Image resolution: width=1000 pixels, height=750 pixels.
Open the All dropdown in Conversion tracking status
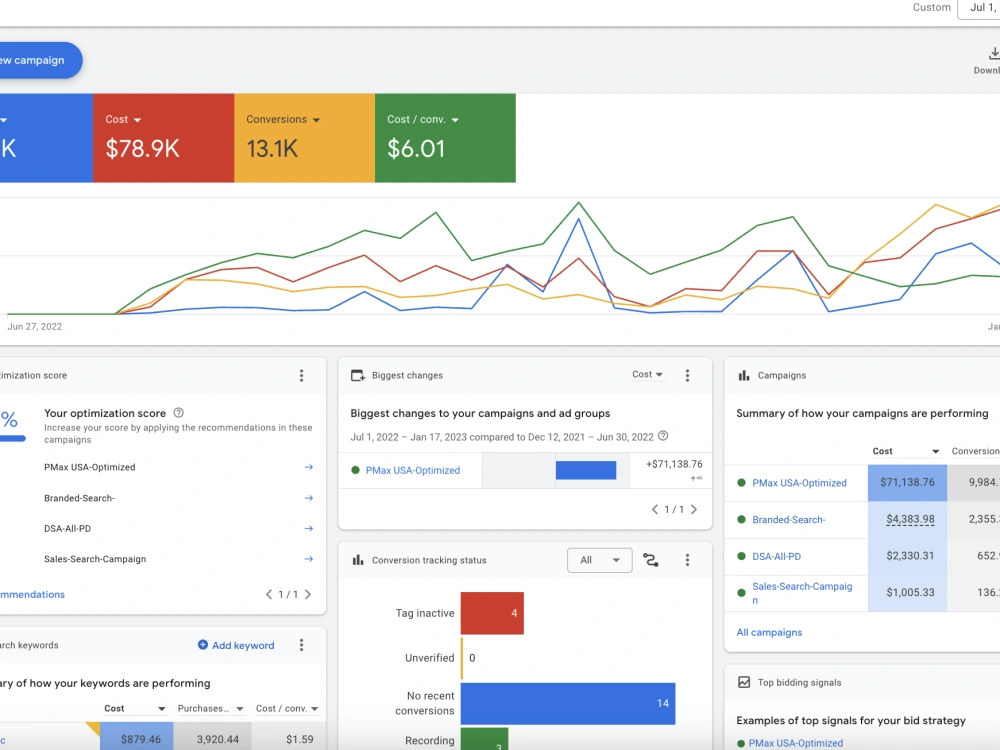click(x=599, y=560)
